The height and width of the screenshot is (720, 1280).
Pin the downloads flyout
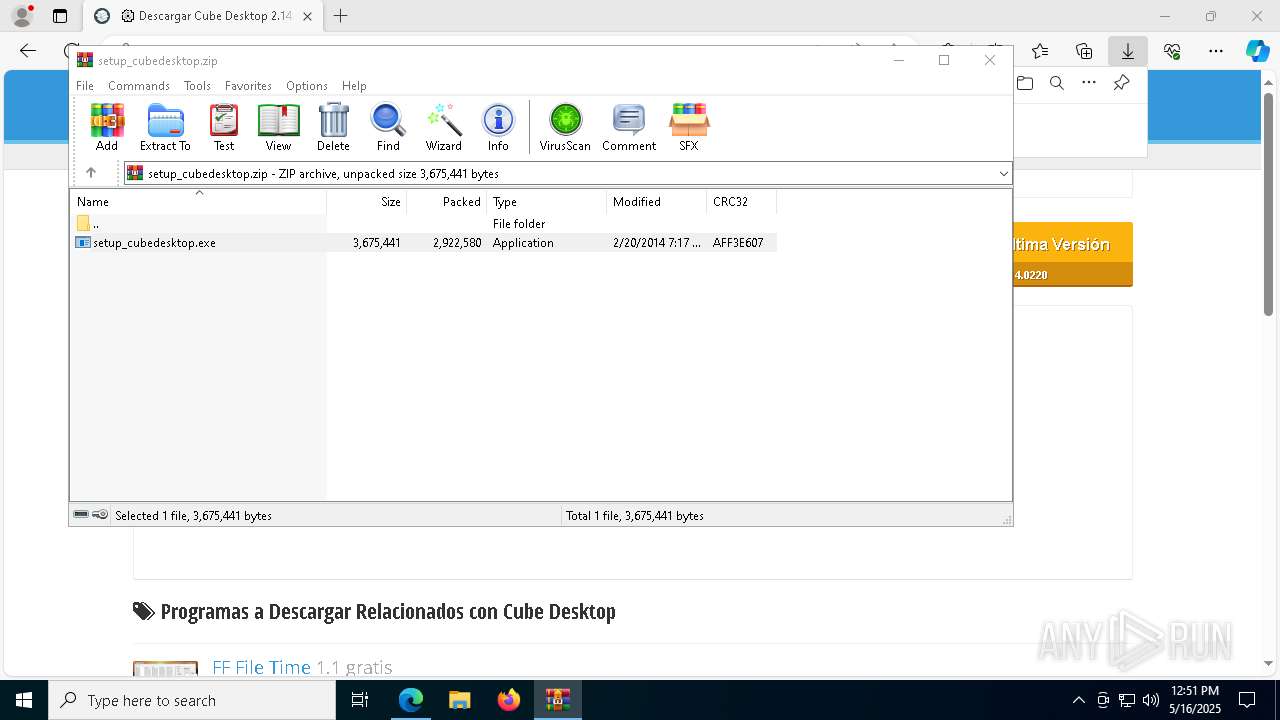tap(1121, 83)
